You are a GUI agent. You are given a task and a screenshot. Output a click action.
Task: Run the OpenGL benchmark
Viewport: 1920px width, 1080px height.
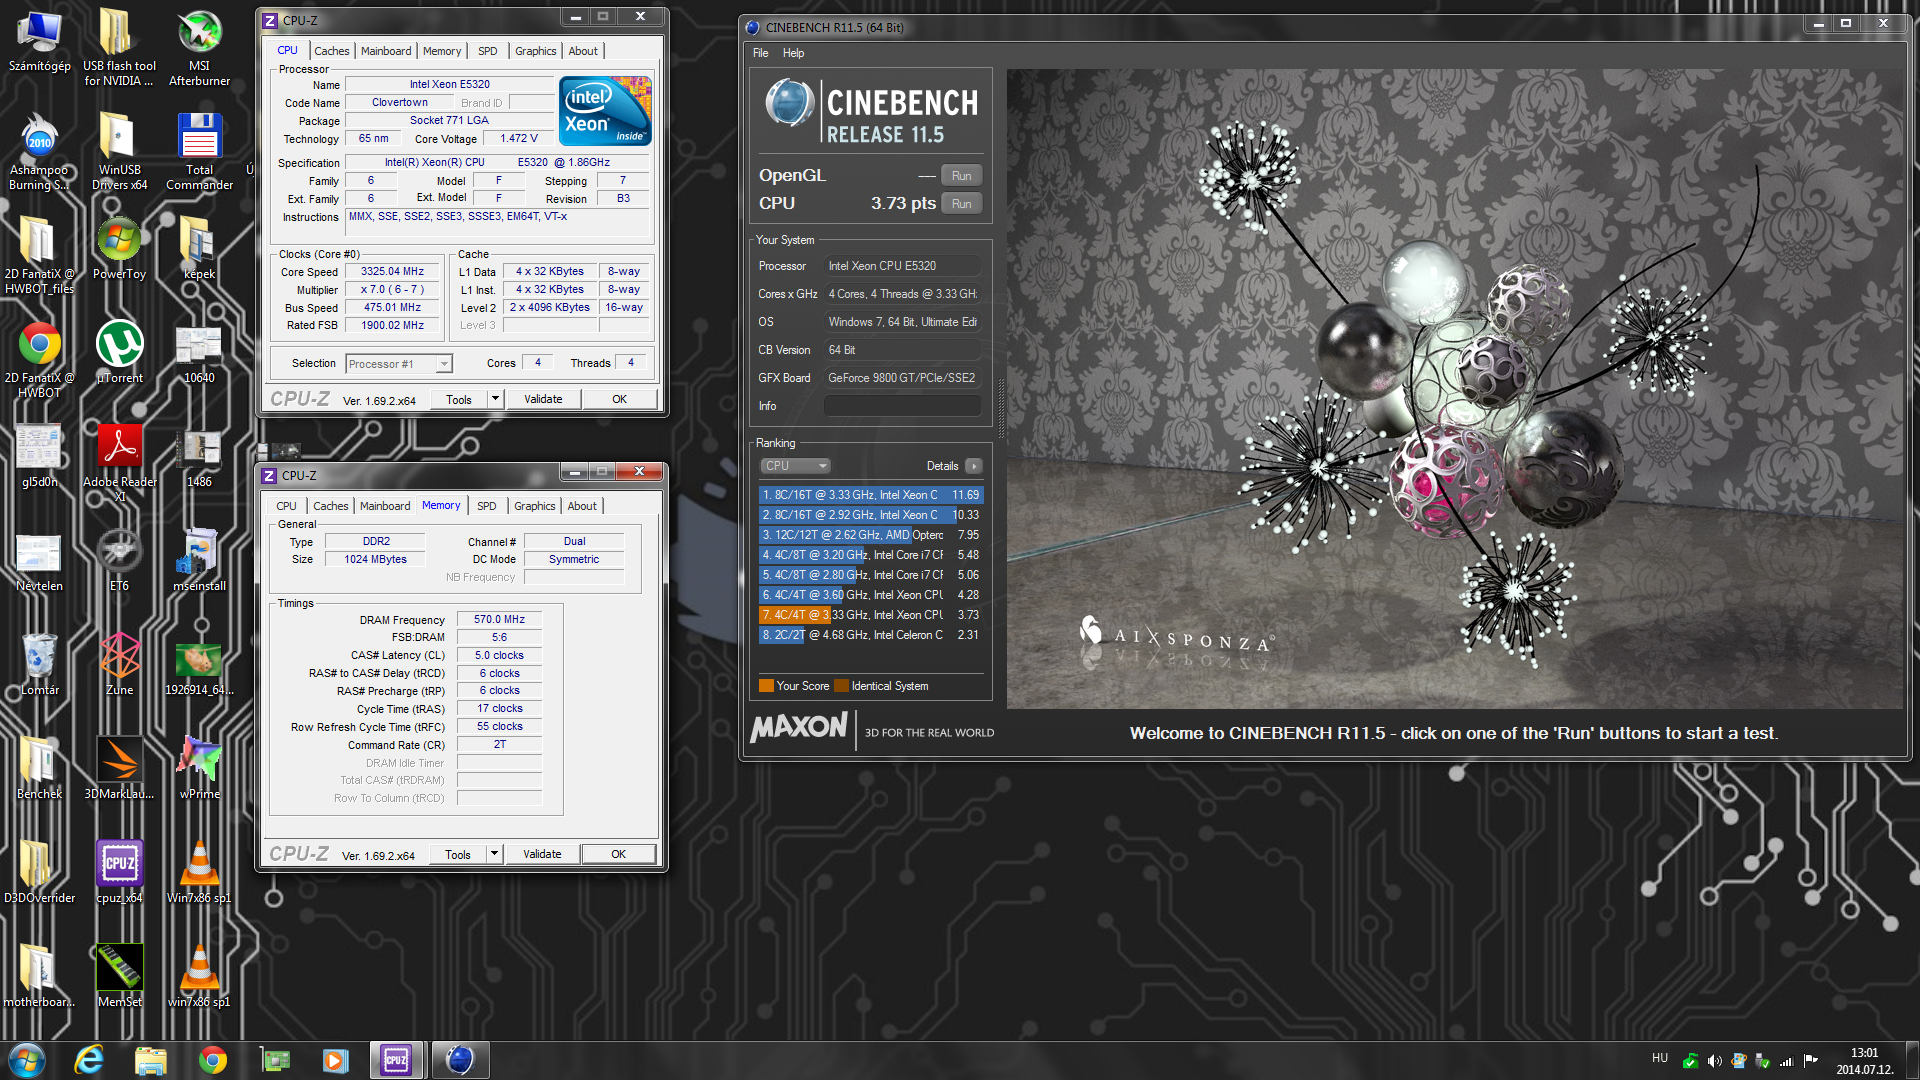pos(961,175)
